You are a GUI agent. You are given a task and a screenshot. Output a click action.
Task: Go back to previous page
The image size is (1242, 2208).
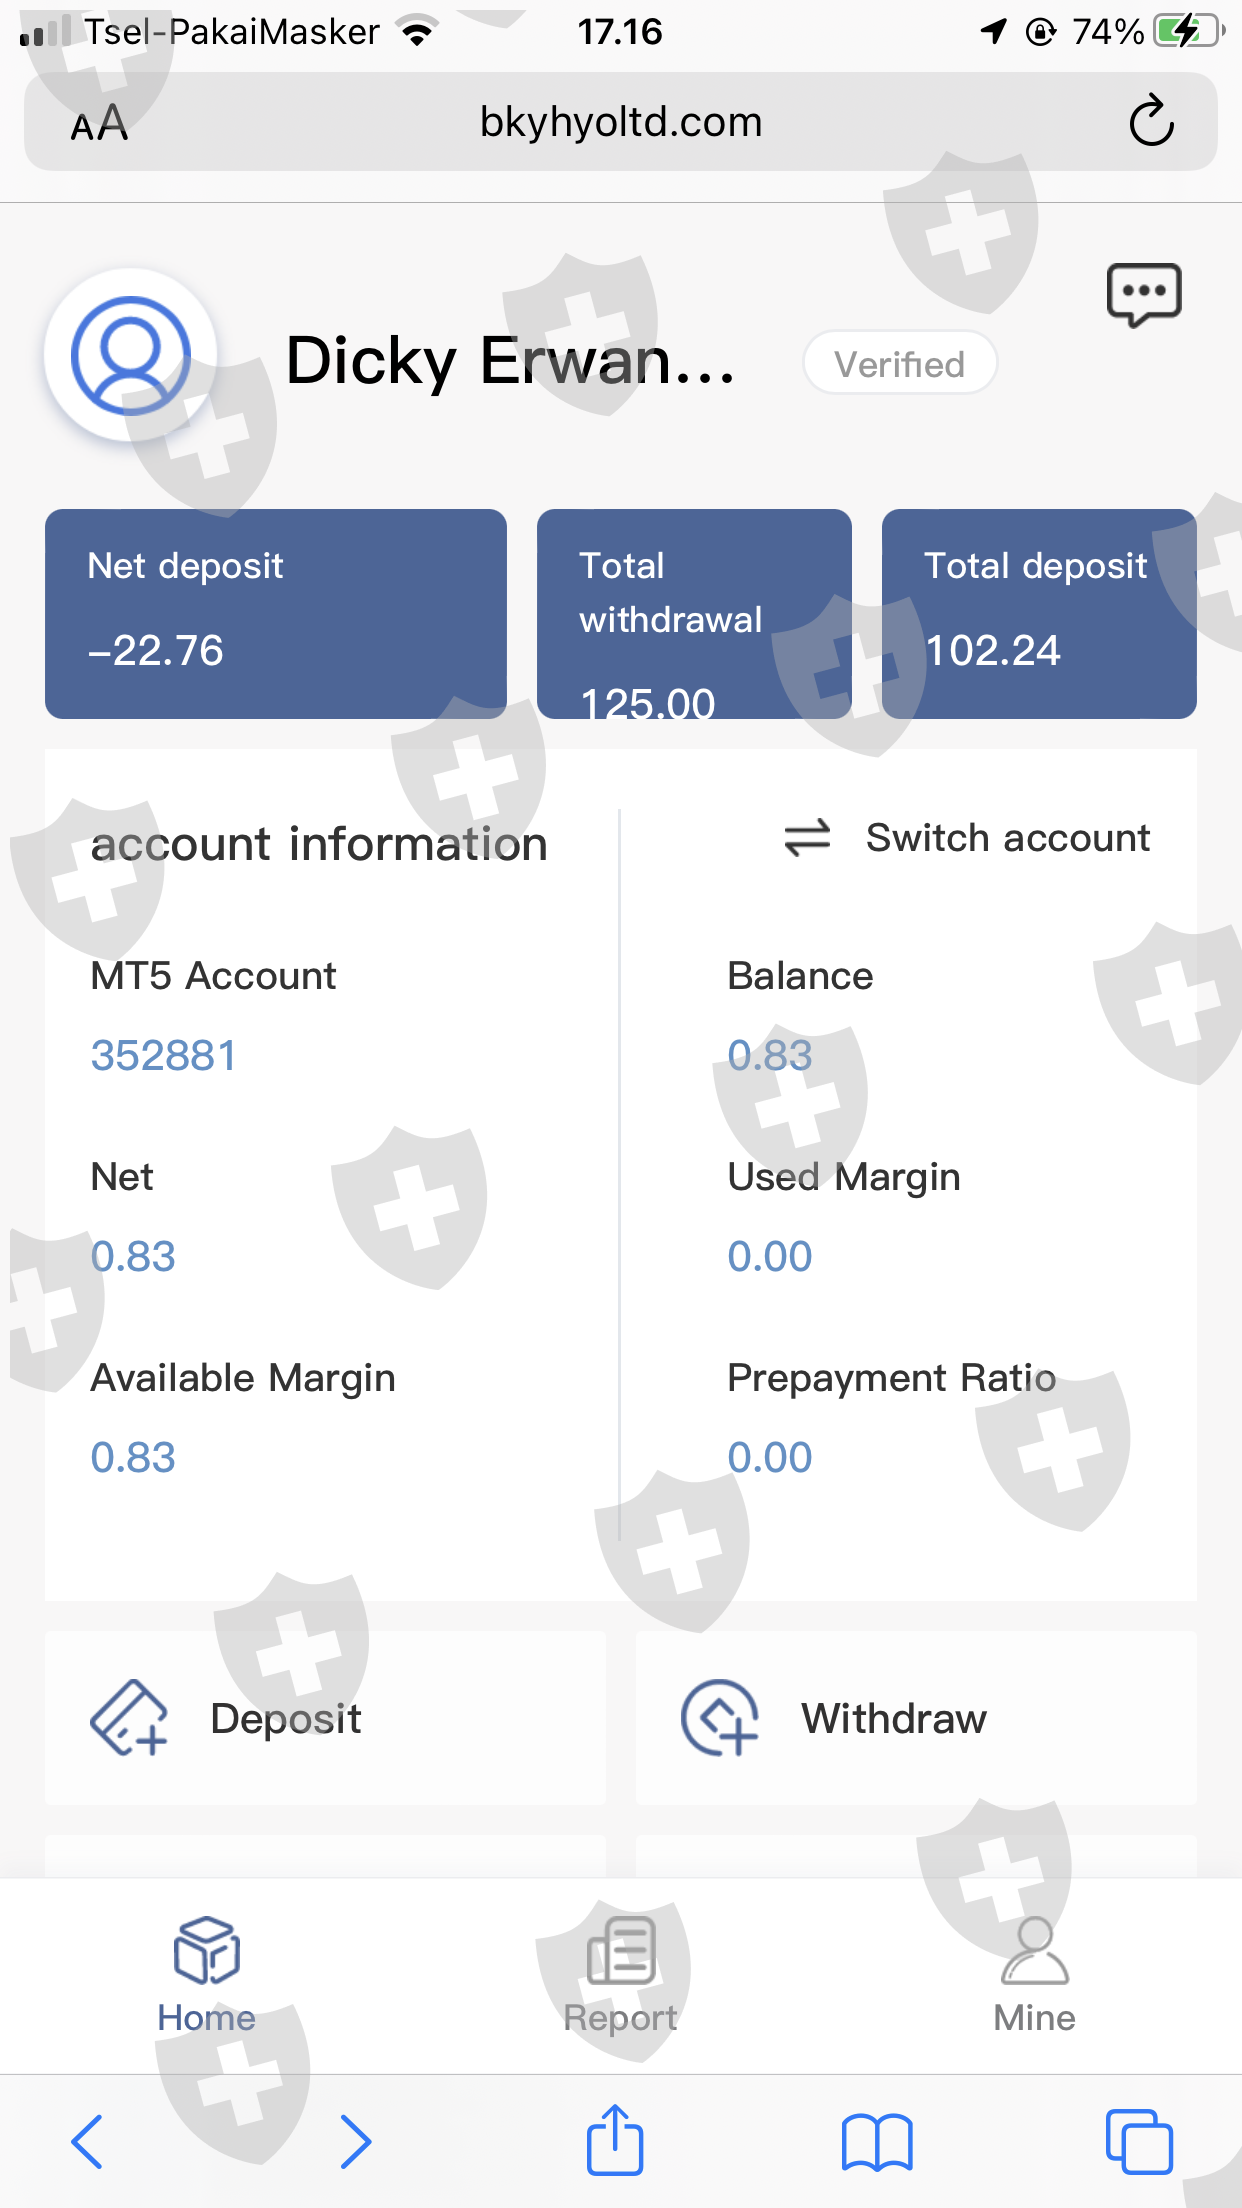[87, 2142]
